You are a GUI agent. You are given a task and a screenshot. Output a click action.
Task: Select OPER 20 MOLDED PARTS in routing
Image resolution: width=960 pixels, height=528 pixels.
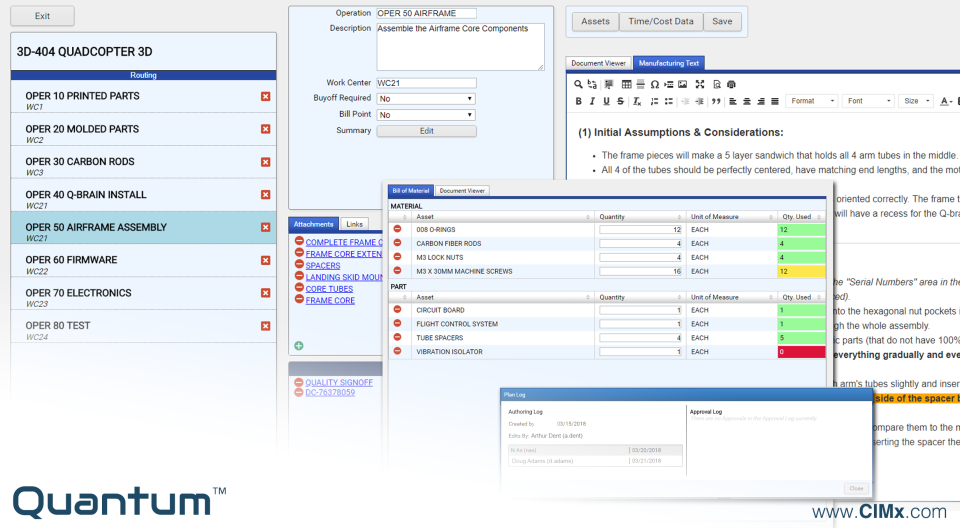coord(143,129)
